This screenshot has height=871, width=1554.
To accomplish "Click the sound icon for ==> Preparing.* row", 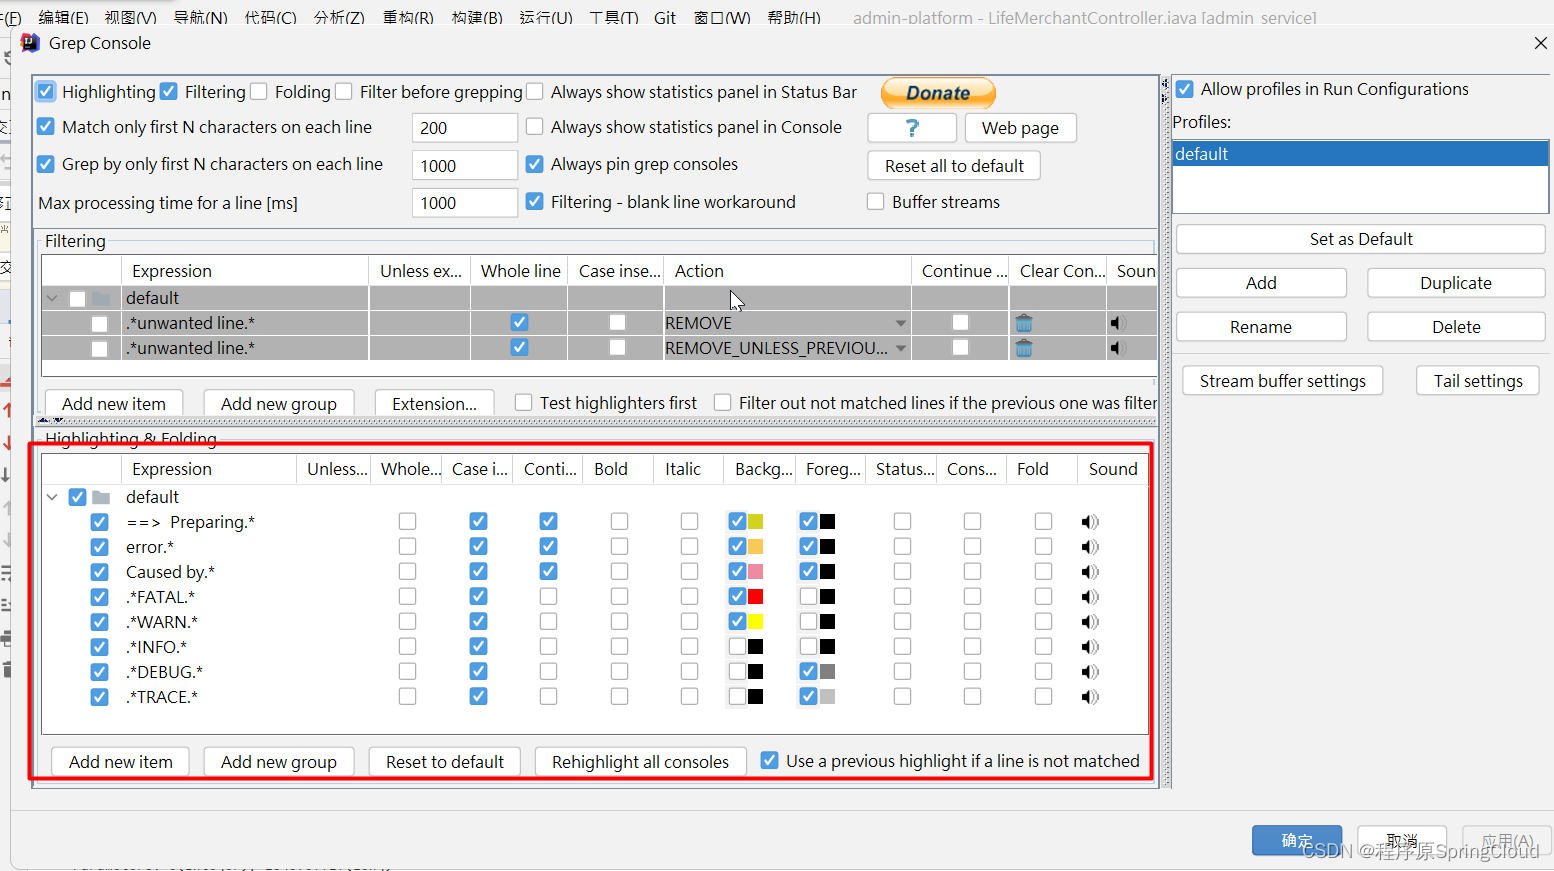I will click(x=1090, y=522).
